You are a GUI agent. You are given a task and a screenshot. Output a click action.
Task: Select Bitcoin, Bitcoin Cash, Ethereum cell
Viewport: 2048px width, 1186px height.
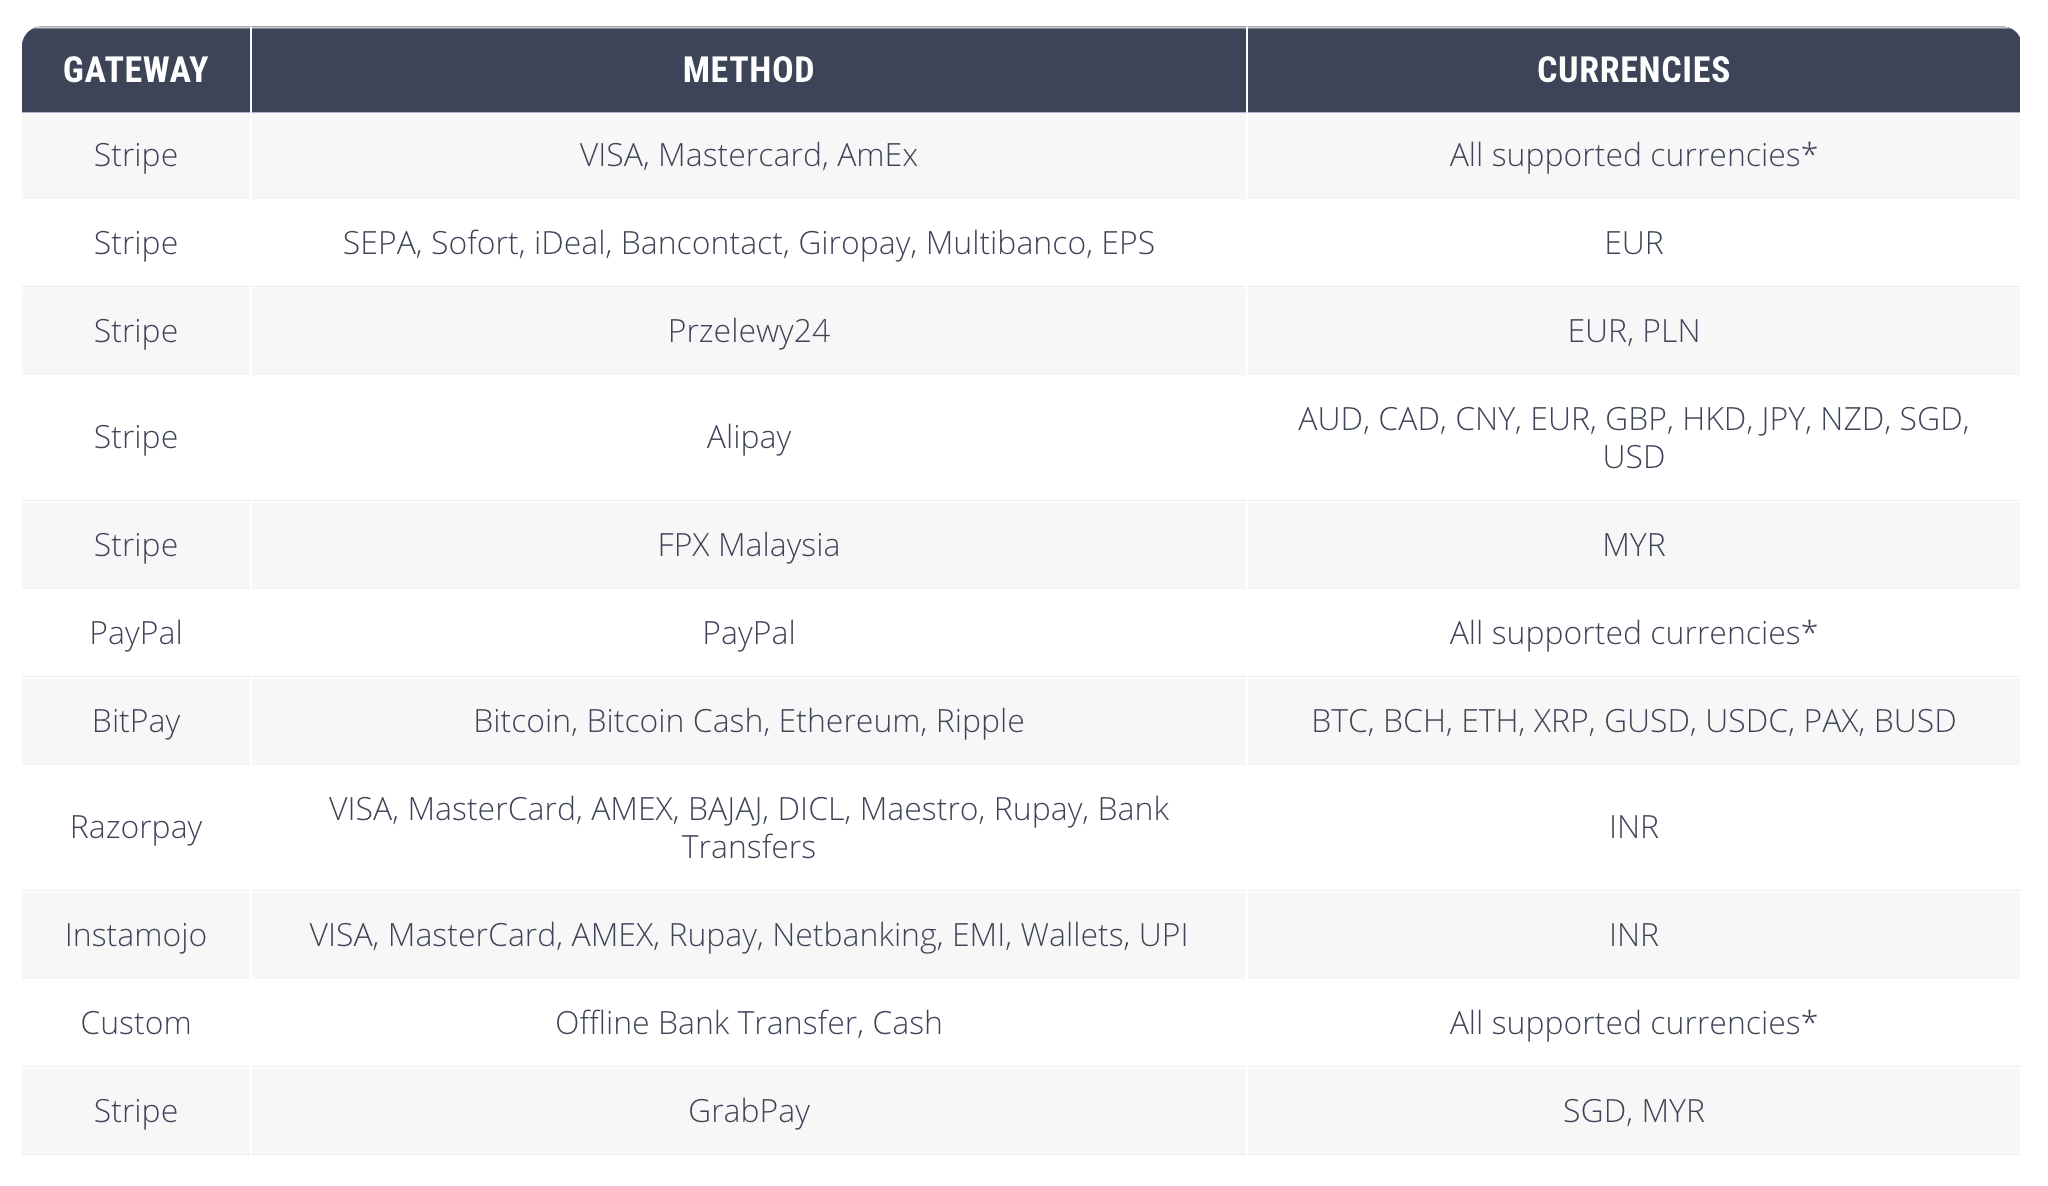(x=749, y=721)
